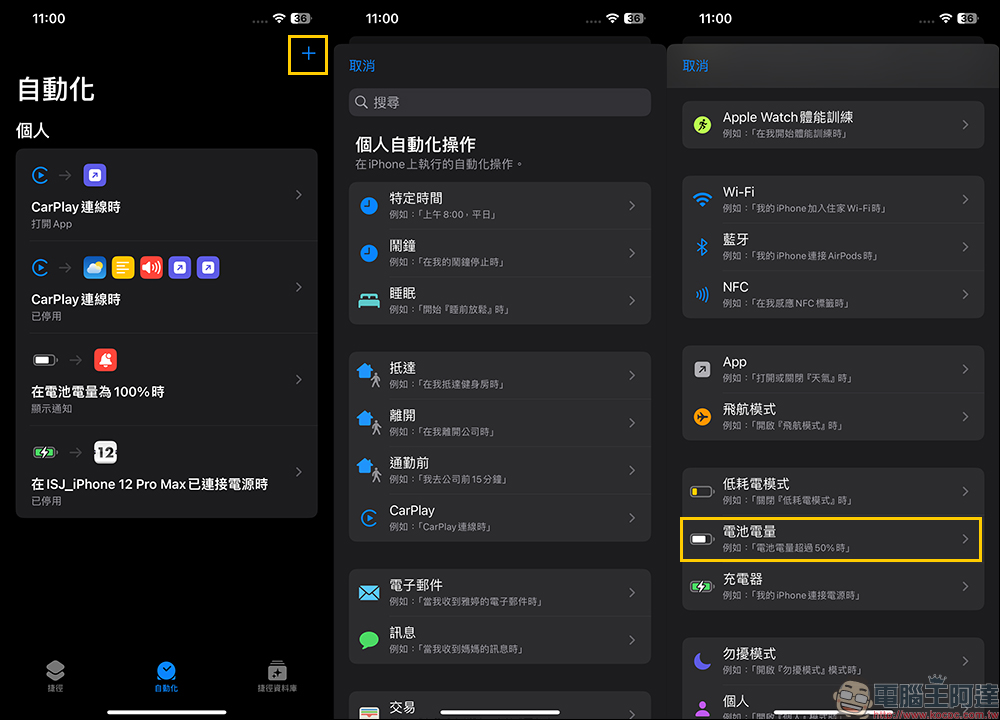The width and height of the screenshot is (1000, 720).
Task: Select the 電池電量 trigger label
Action: 749,532
